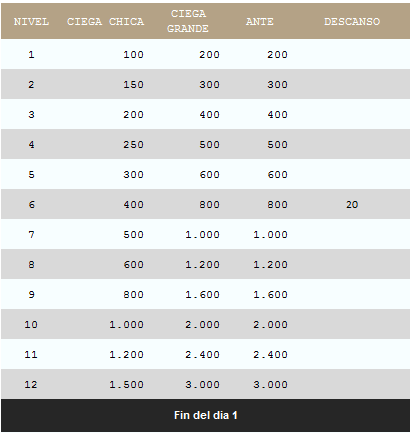Select big blind 2.400 in level 11
This screenshot has height=433, width=413.
pyautogui.click(x=202, y=354)
